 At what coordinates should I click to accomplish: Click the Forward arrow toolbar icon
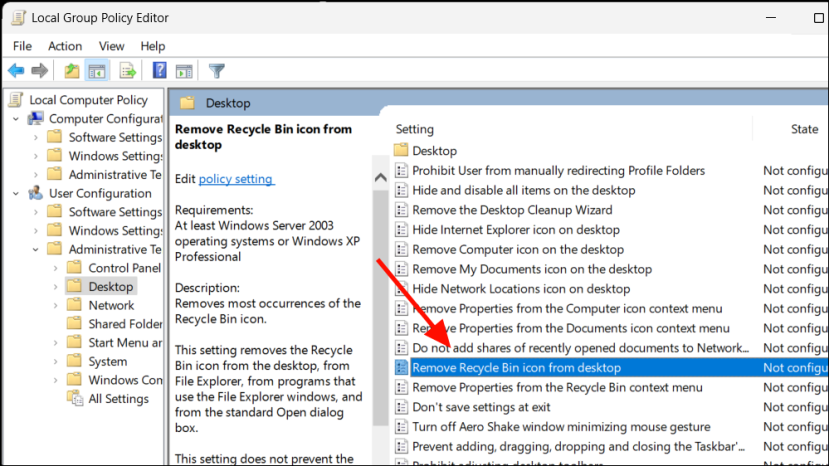coord(40,70)
